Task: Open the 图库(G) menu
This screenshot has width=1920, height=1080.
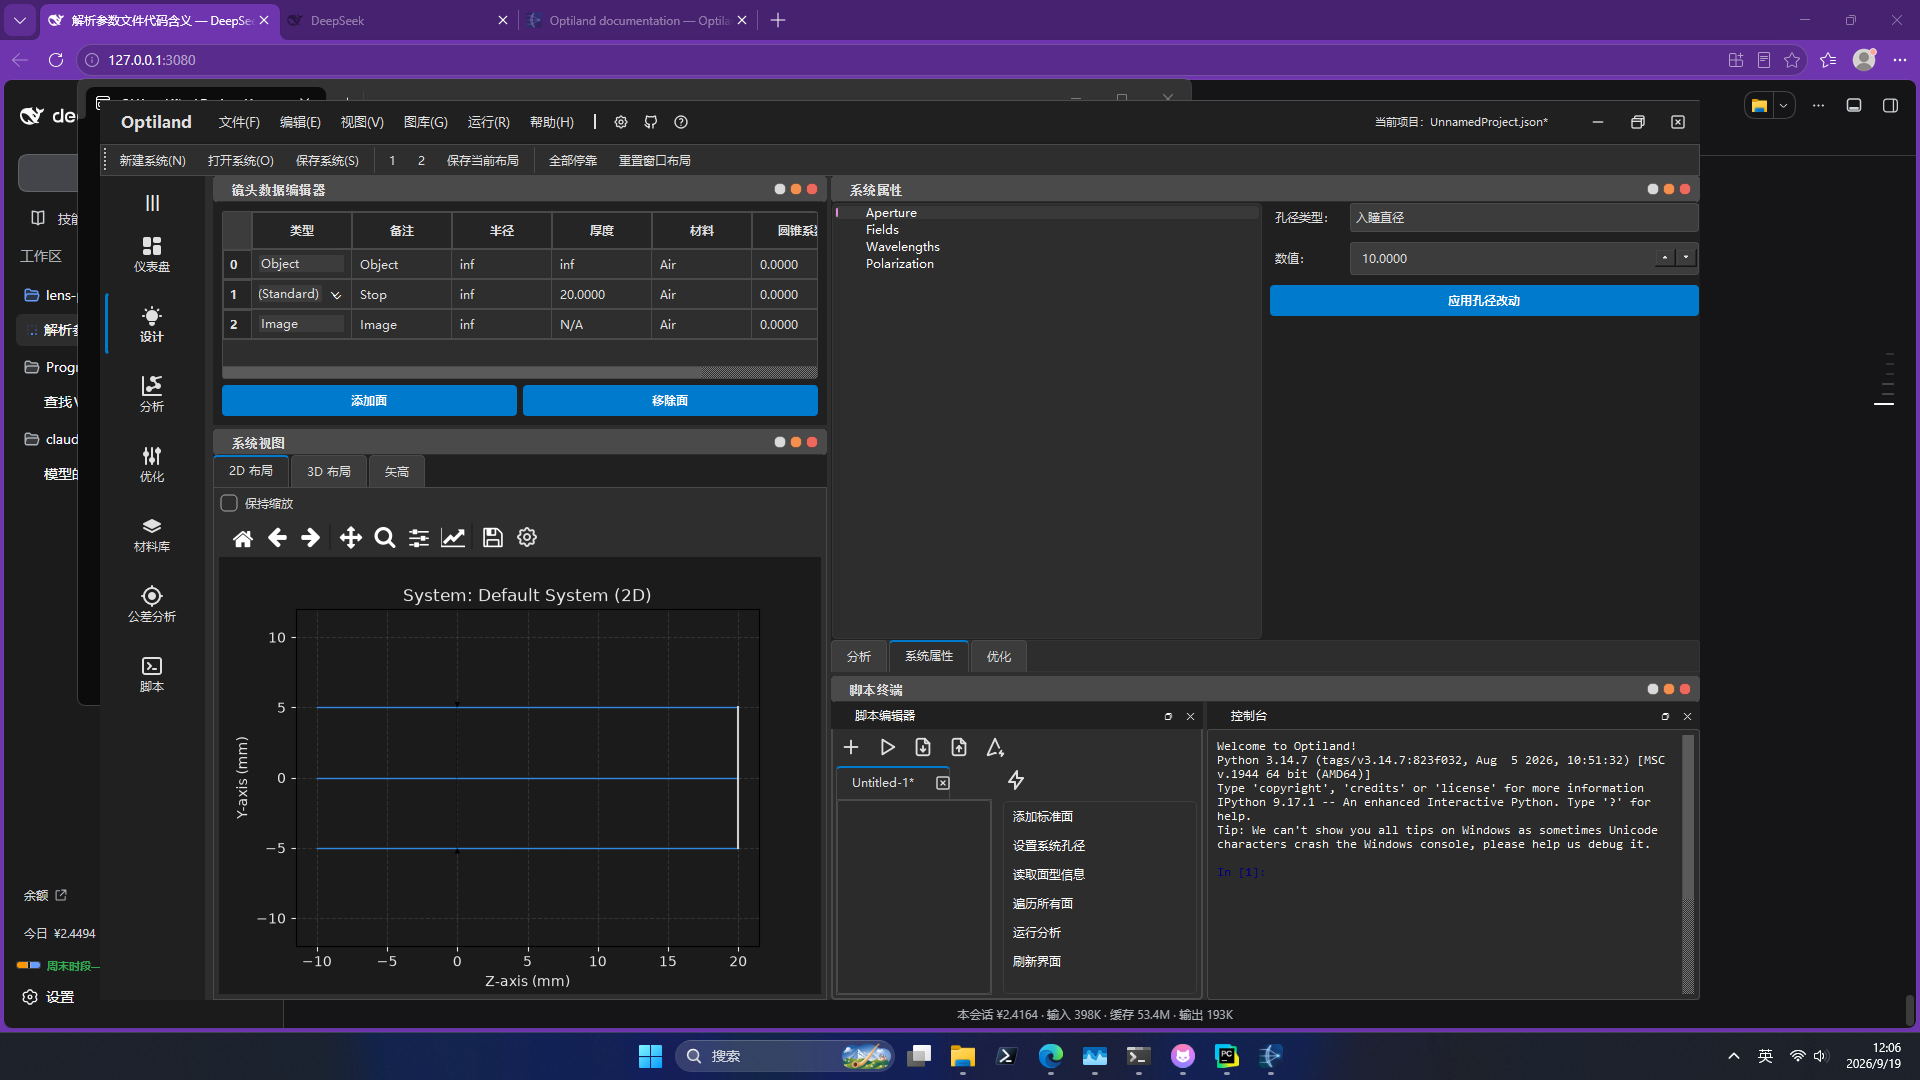Action: pyautogui.click(x=426, y=122)
